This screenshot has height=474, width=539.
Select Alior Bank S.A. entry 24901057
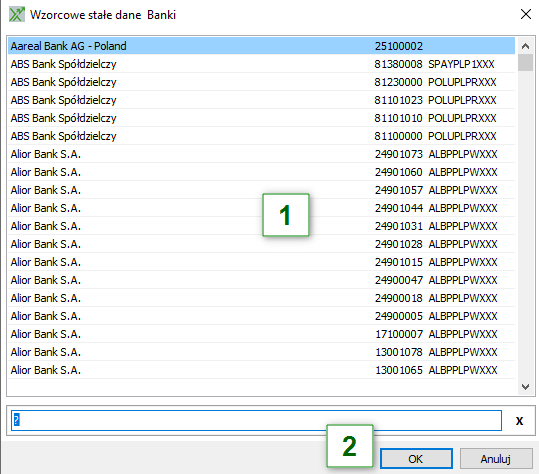(261, 190)
